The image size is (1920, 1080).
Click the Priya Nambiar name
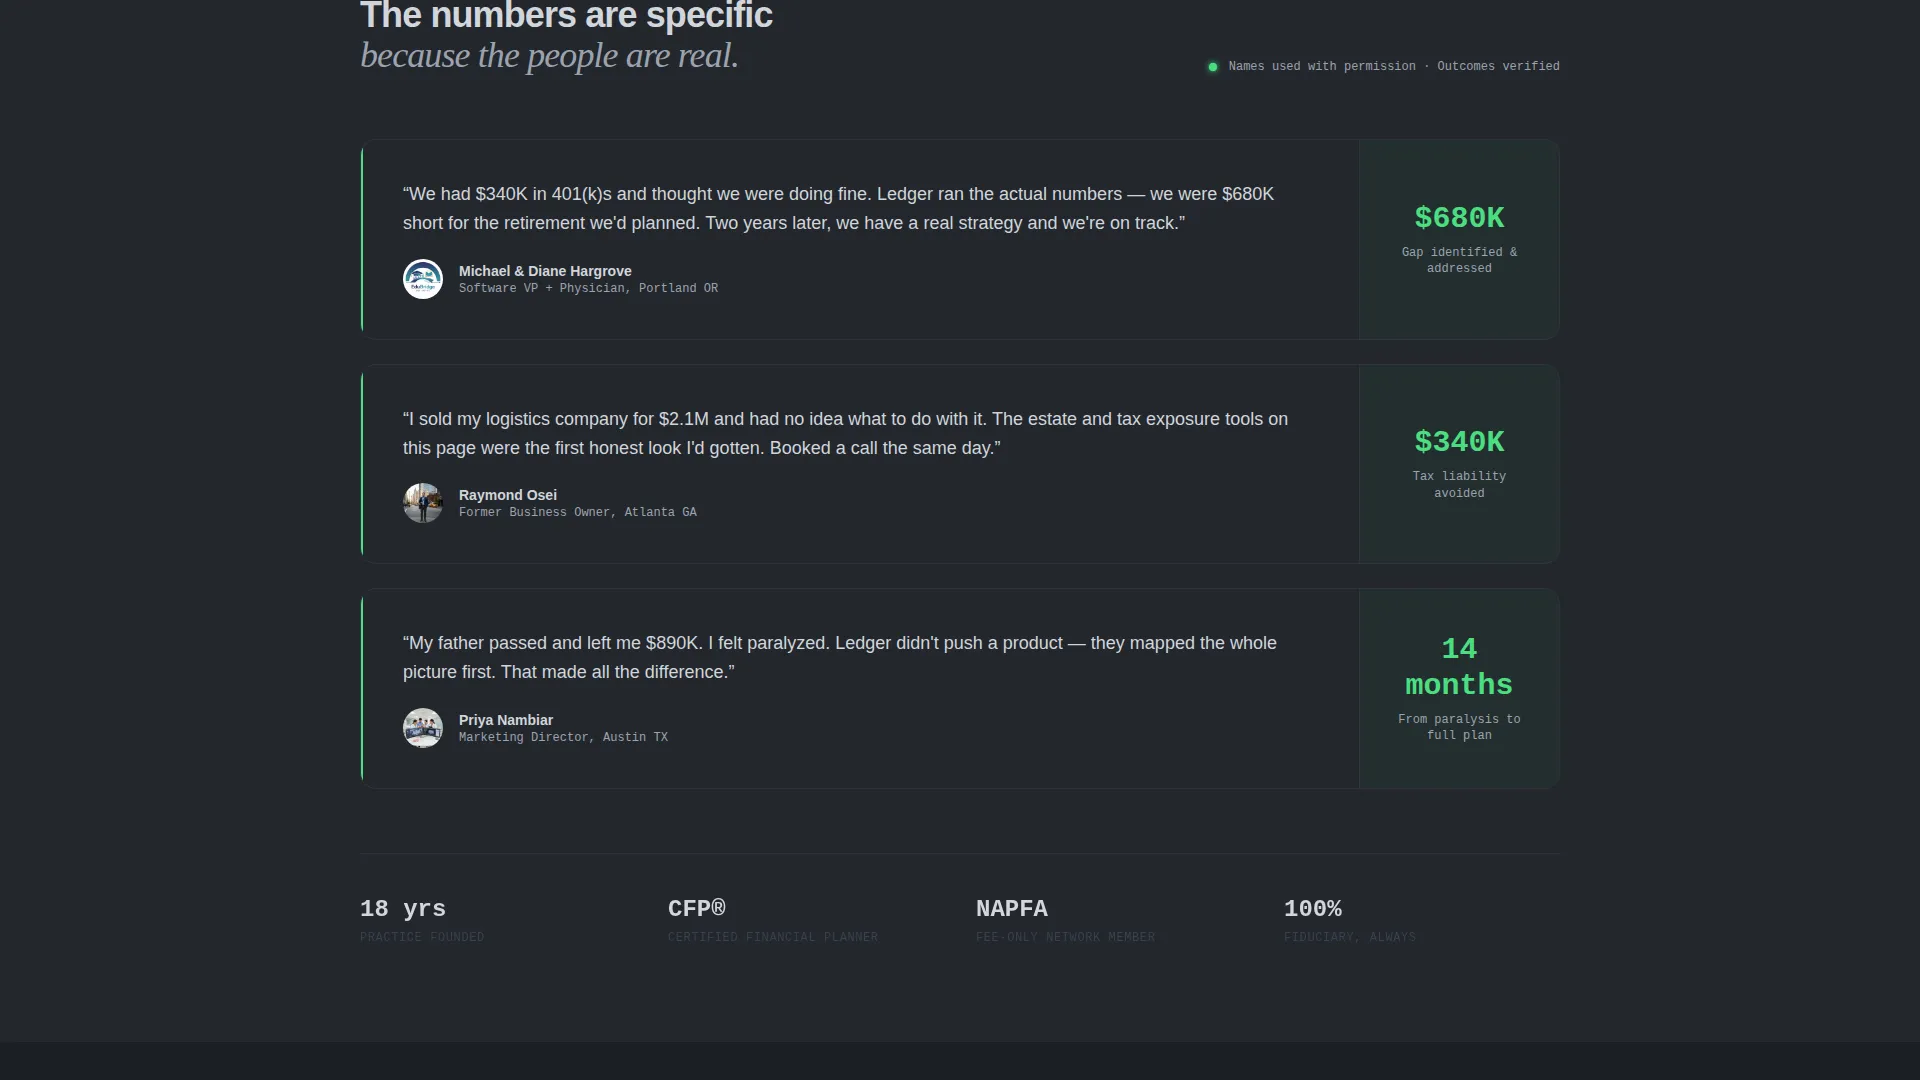click(x=506, y=720)
